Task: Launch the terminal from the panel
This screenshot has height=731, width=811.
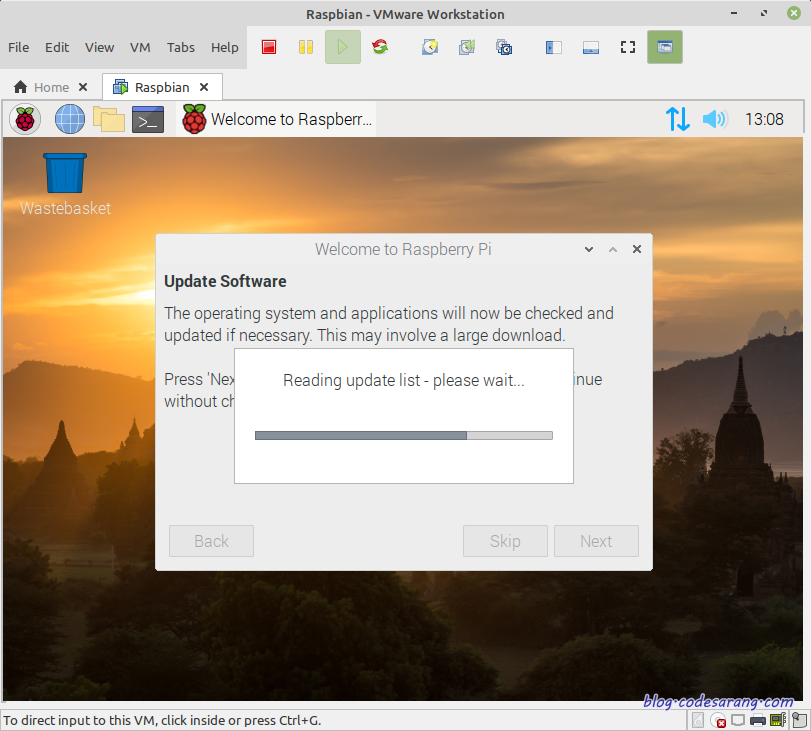Action: click(148, 119)
